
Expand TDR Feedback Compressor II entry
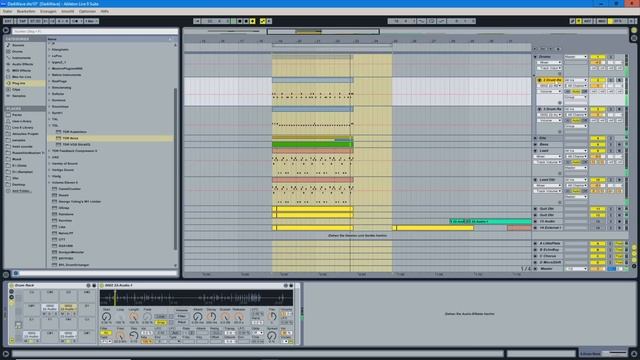pyautogui.click(x=50, y=151)
